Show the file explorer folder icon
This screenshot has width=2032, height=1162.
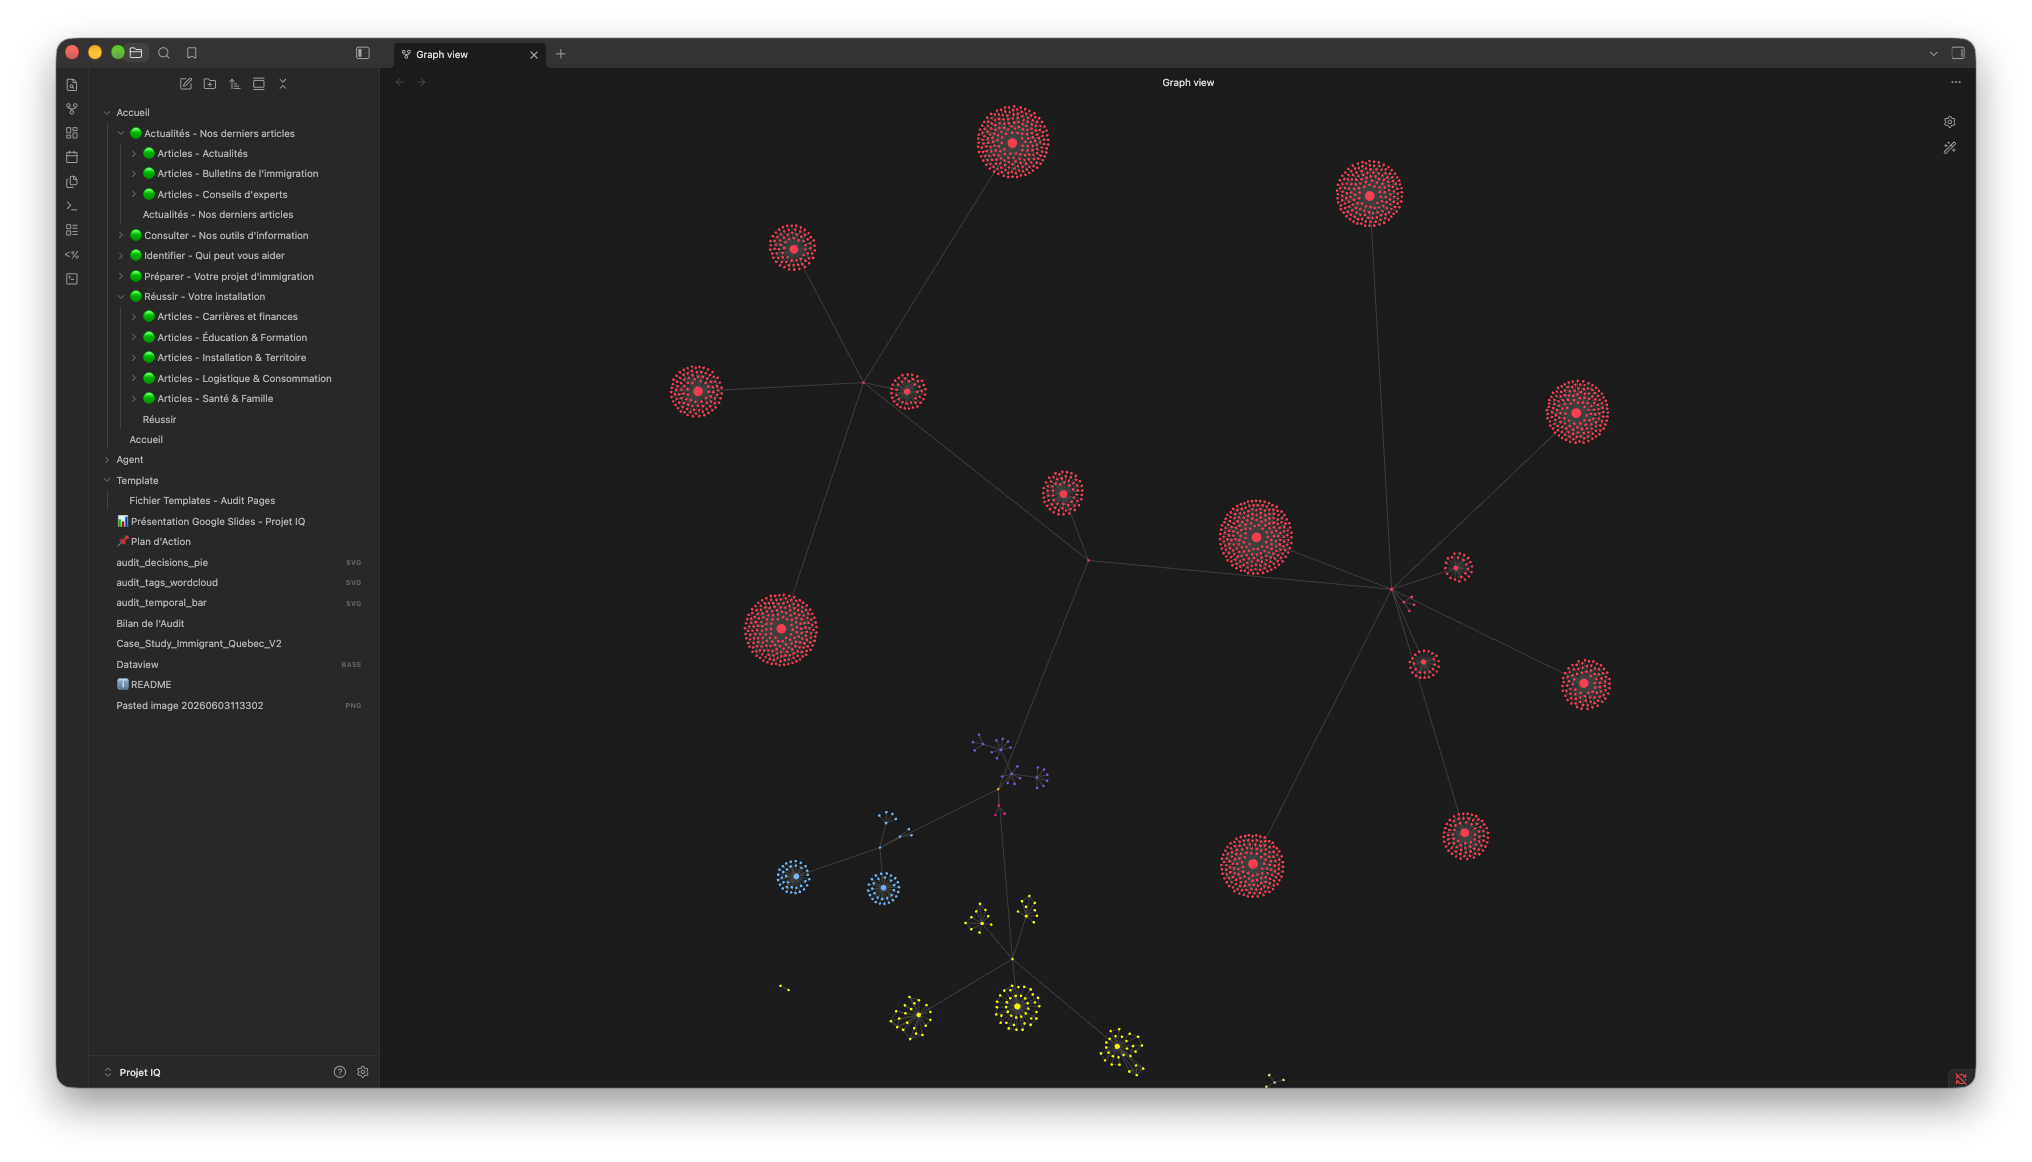(x=136, y=53)
